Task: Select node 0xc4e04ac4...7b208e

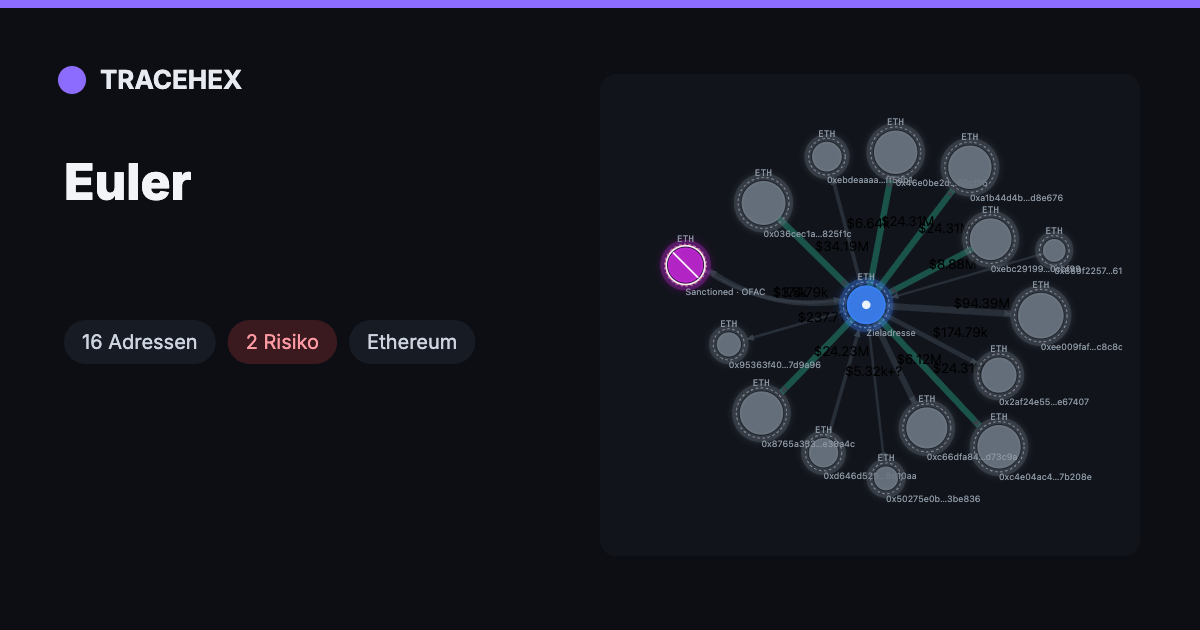Action: (x=998, y=446)
